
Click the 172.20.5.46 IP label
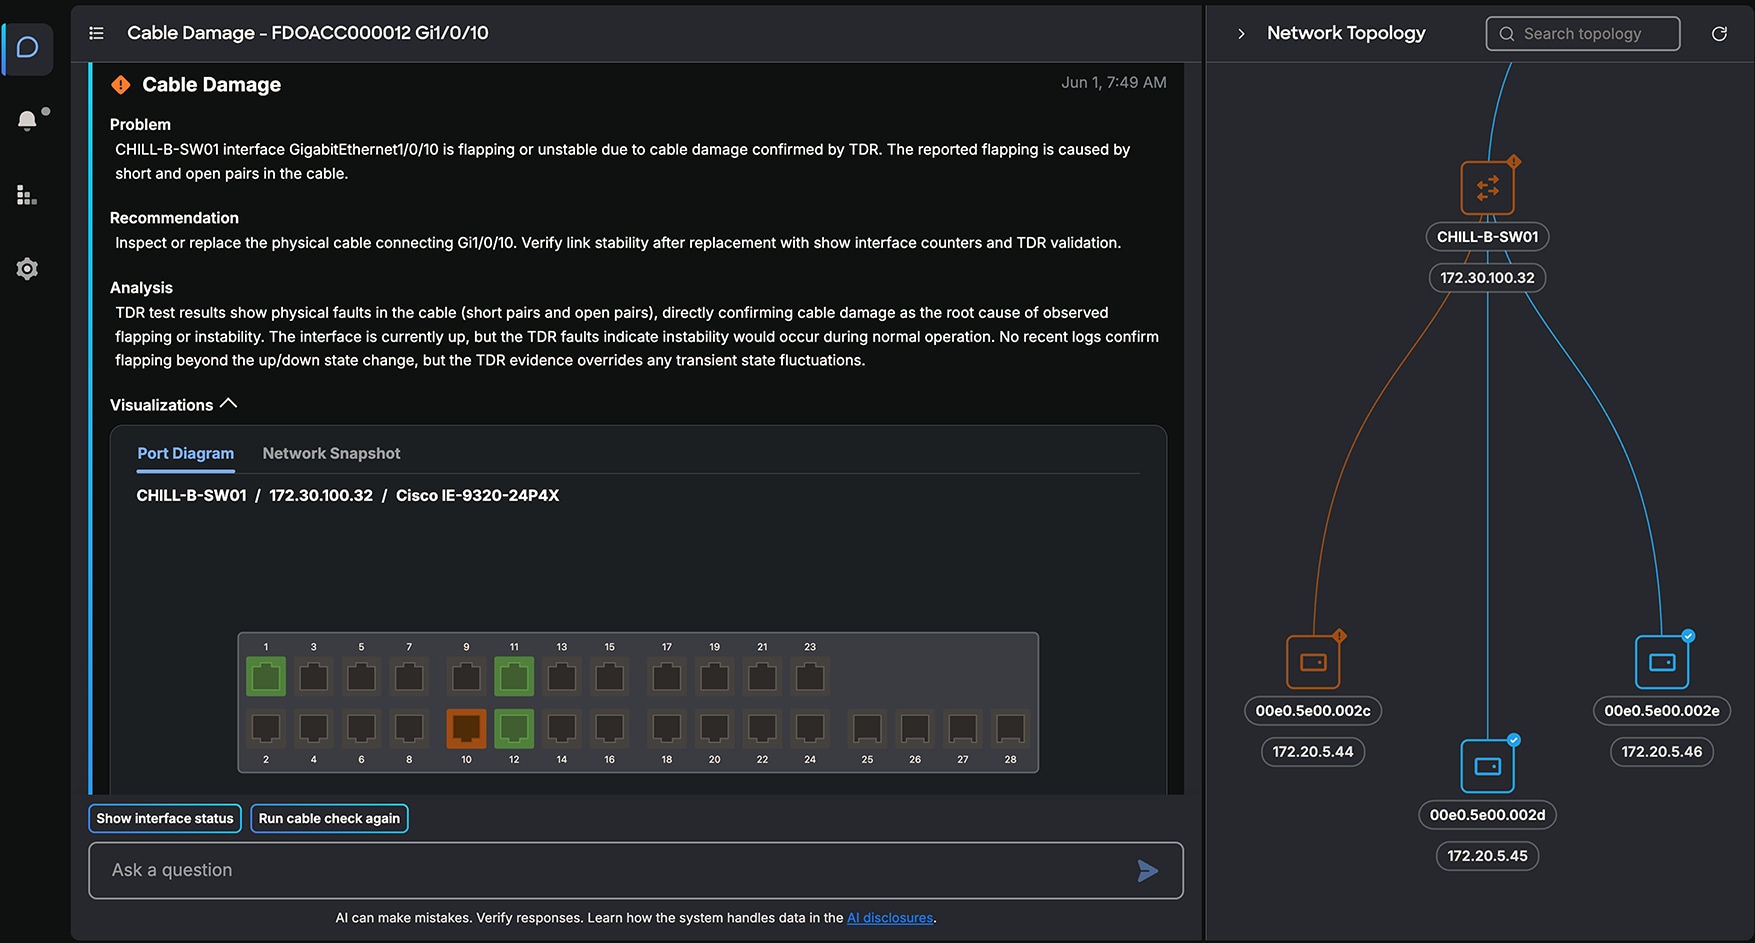pos(1662,752)
